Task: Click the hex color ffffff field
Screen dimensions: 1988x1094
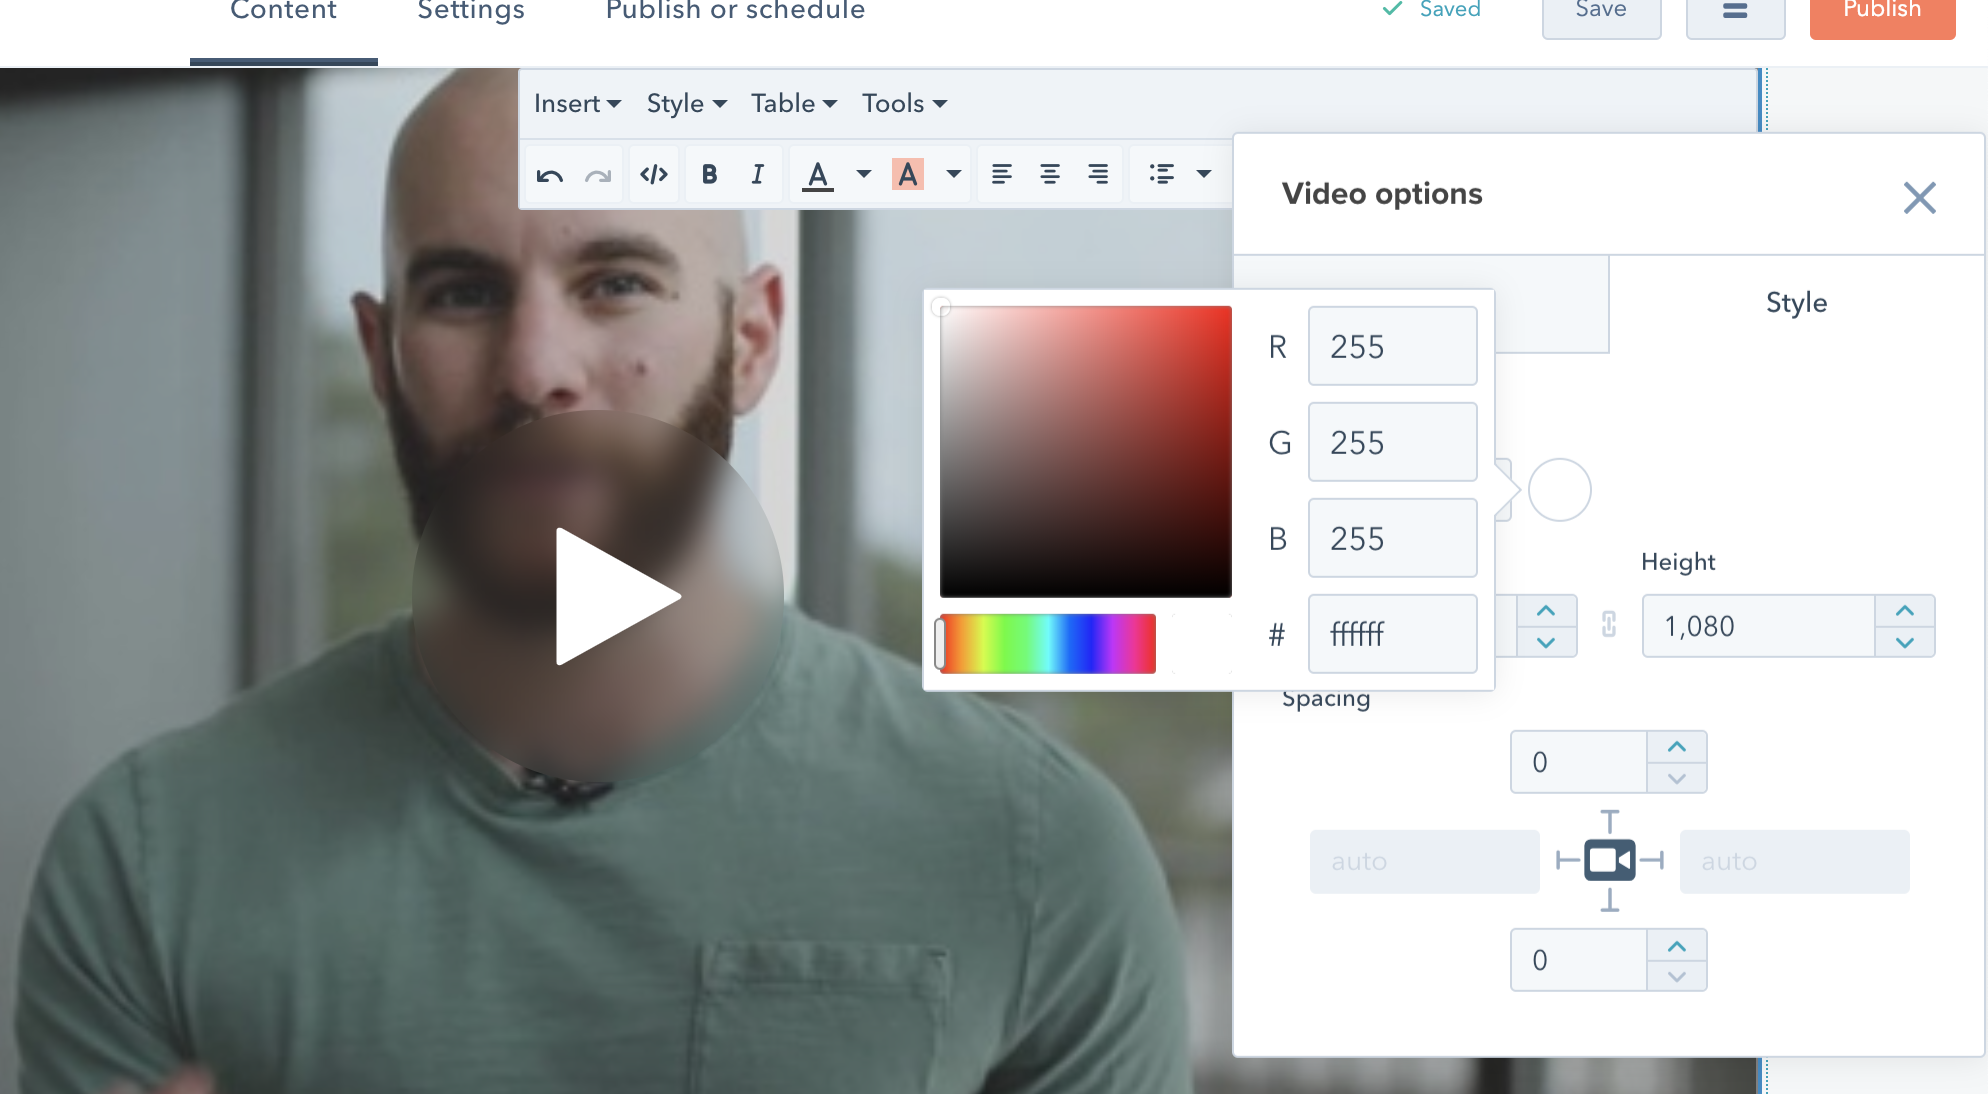Action: pos(1392,635)
